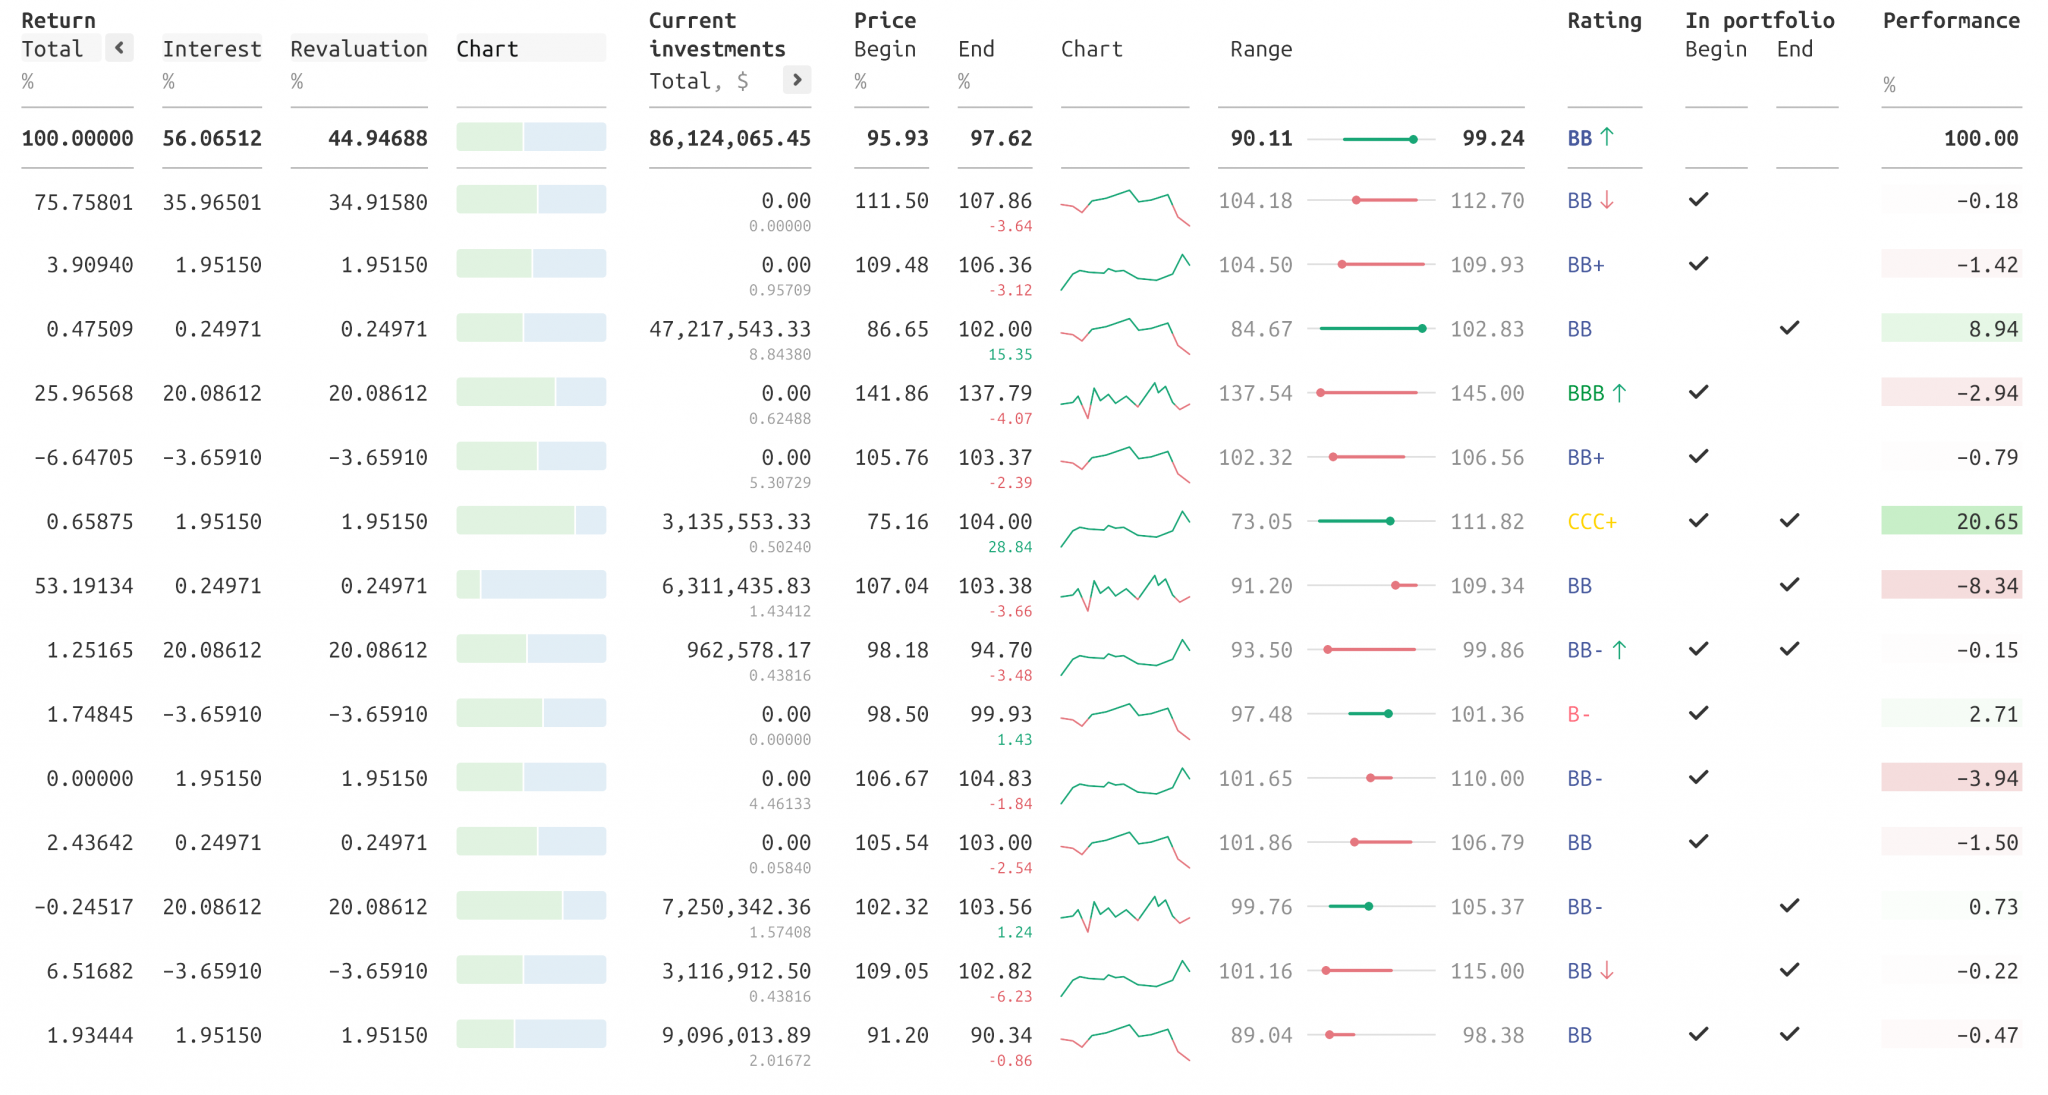Viewport: 2048px width, 1095px height.
Task: Toggle the portfolio Begin checkmark in CCC+ row
Action: coord(1698,521)
